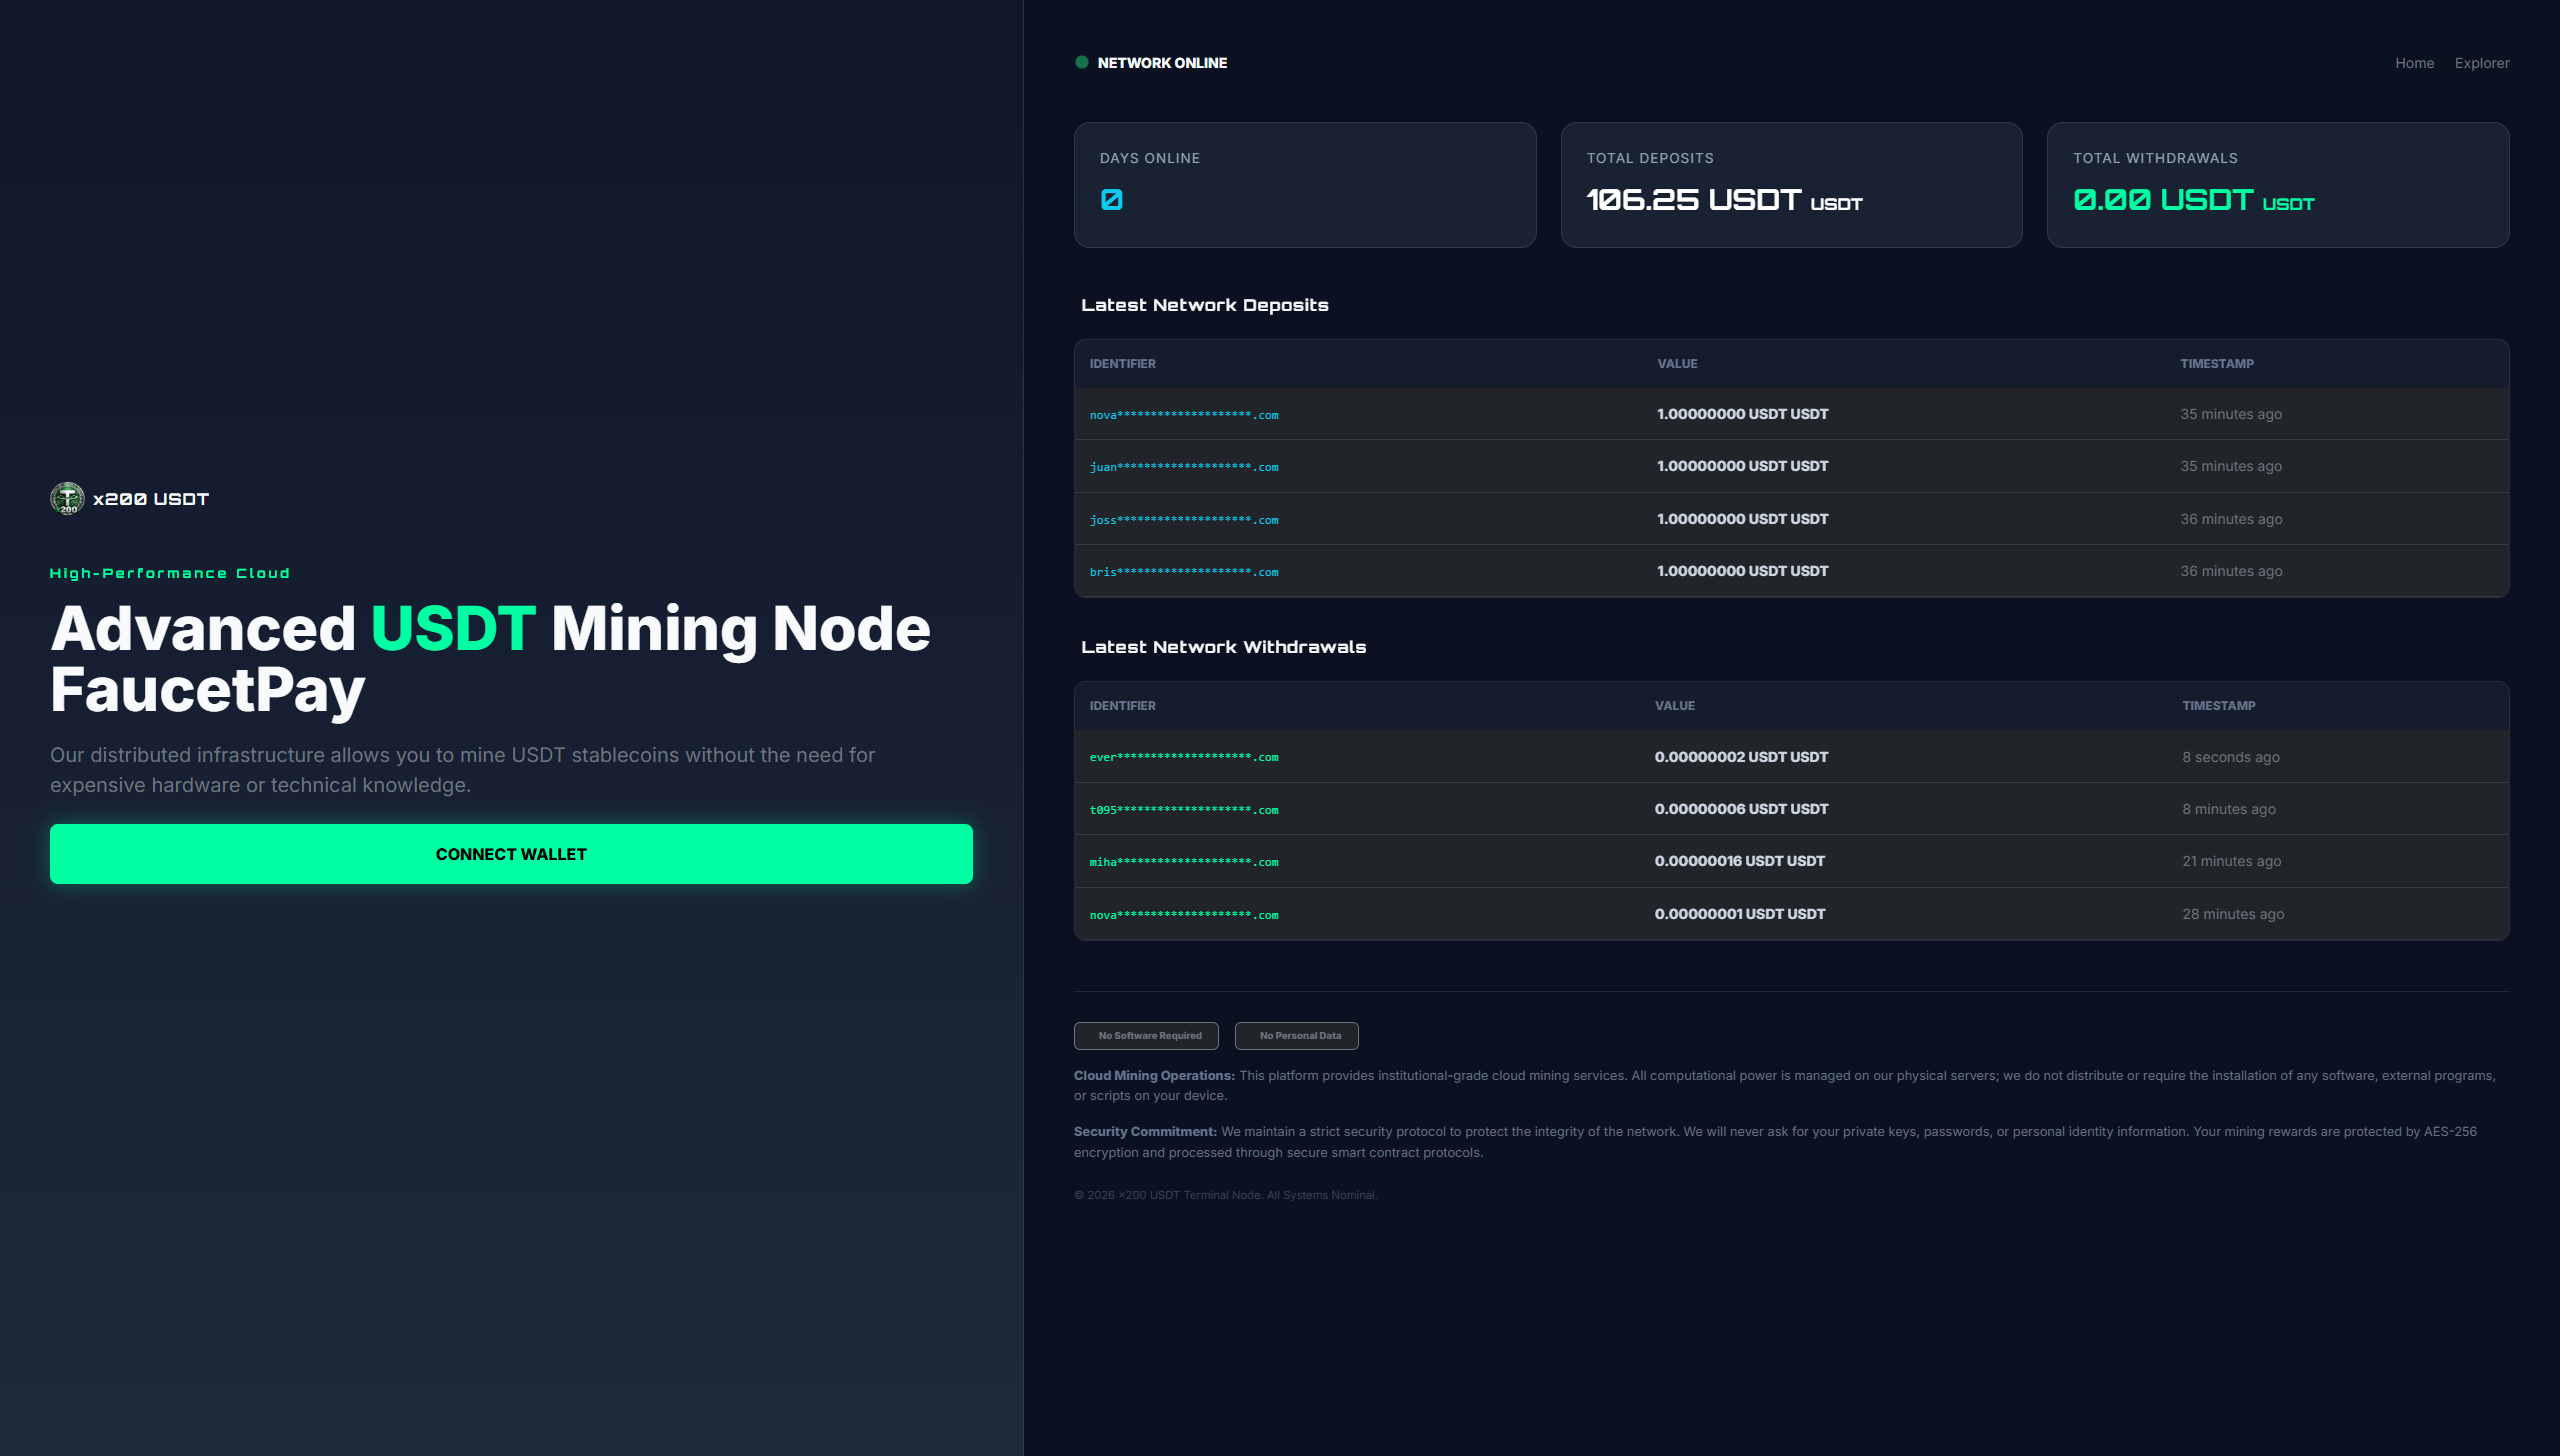Click the green network online status dot
The image size is (2560, 1456).
tap(1081, 62)
